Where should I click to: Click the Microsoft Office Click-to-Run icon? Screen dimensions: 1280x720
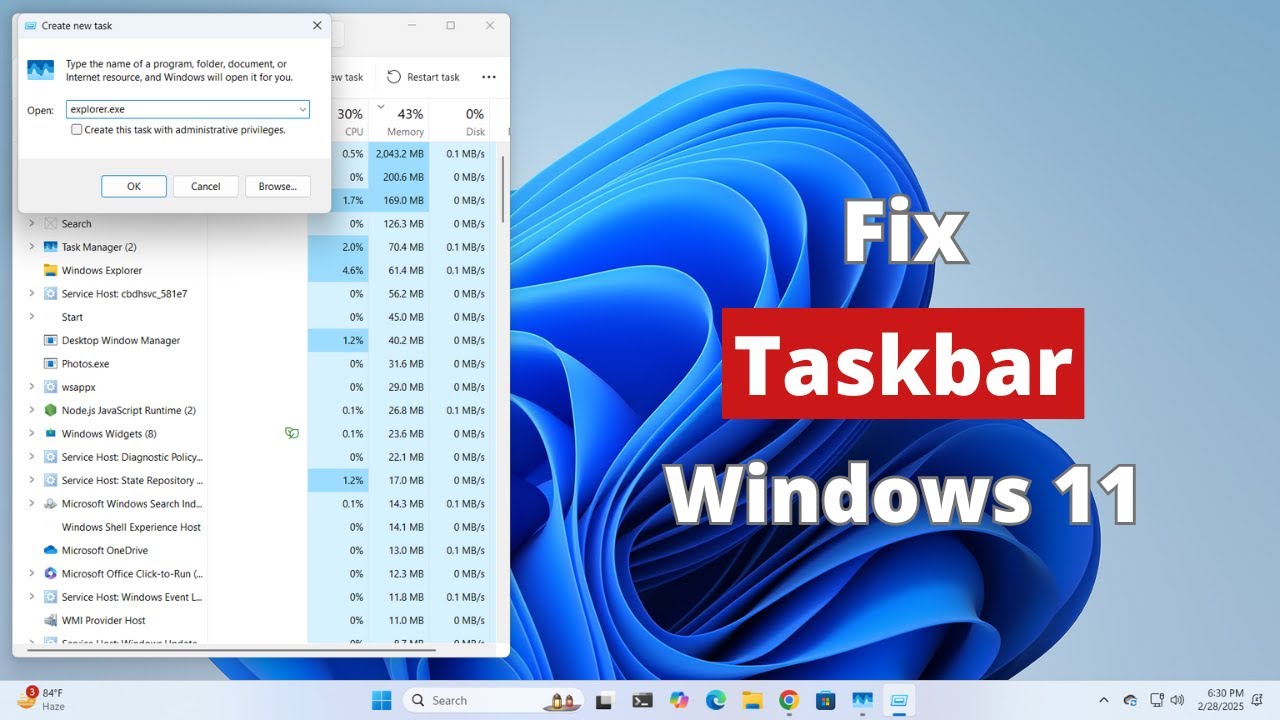coord(50,574)
